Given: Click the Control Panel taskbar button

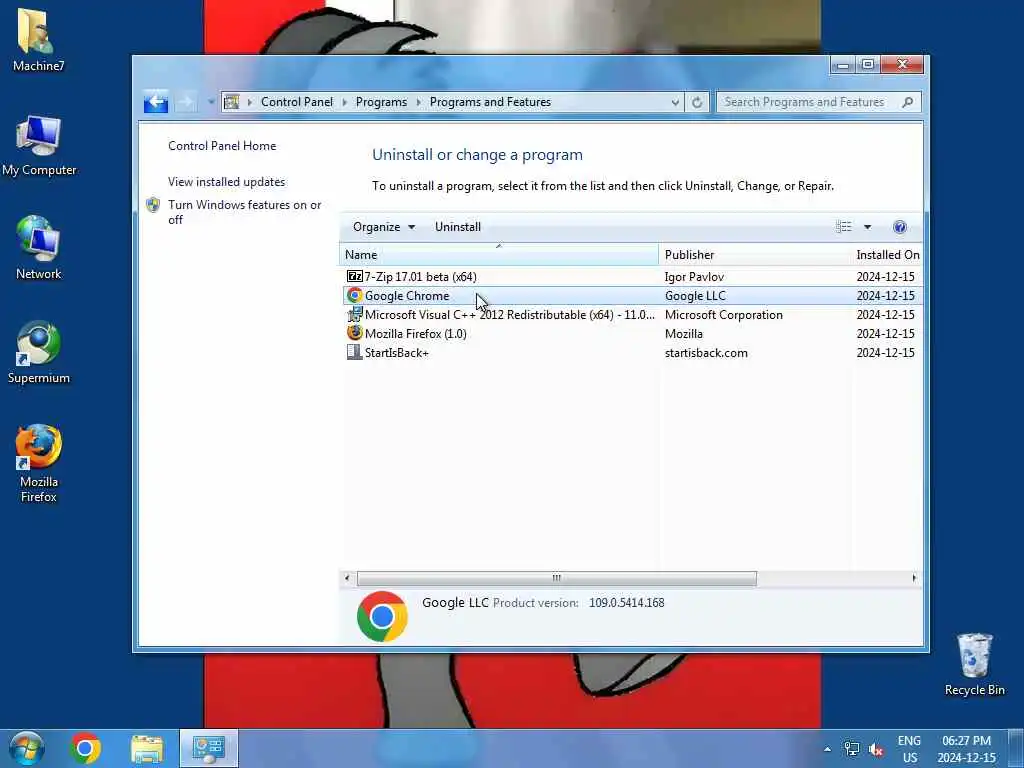Looking at the screenshot, I should tap(208, 748).
